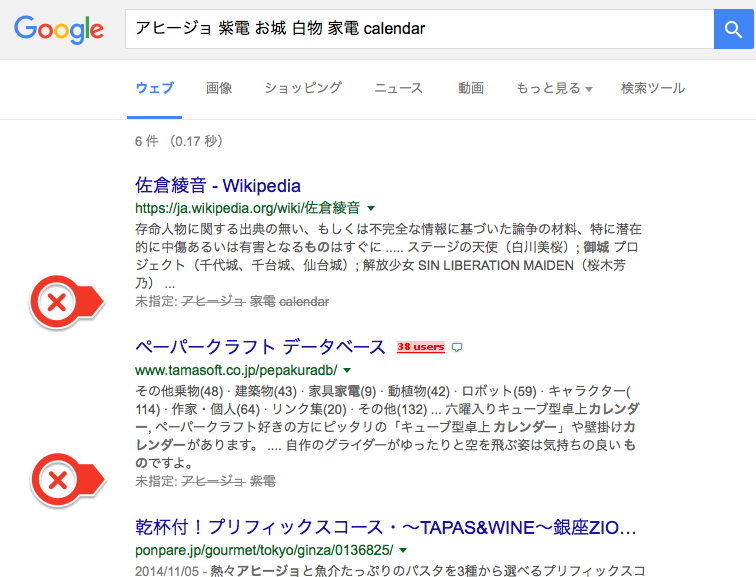Click the result count text 6 件

(147, 141)
